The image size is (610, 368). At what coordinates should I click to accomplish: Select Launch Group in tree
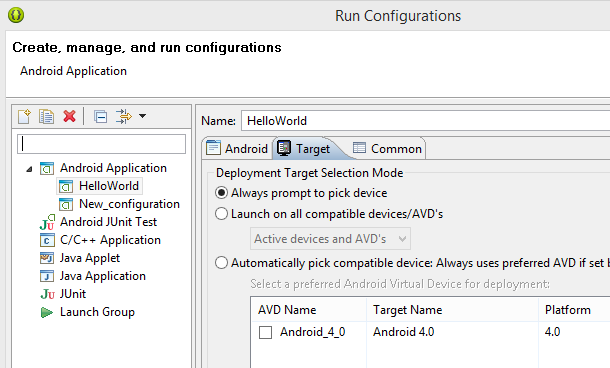97,312
